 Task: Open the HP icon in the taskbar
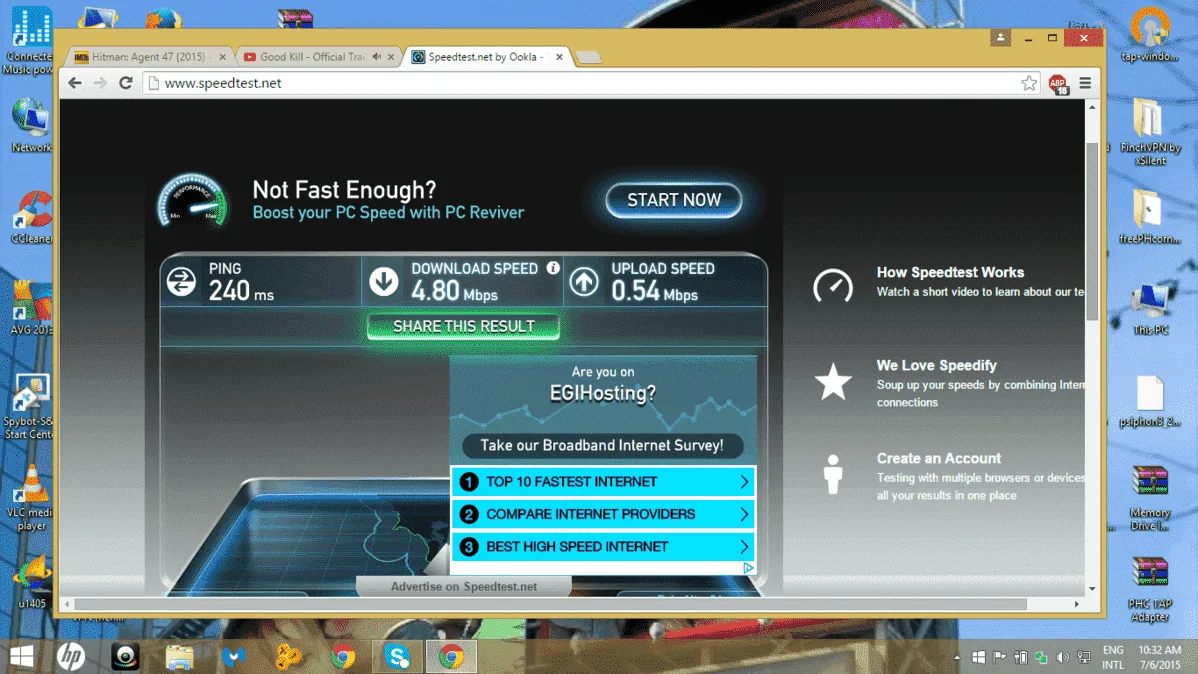71,656
